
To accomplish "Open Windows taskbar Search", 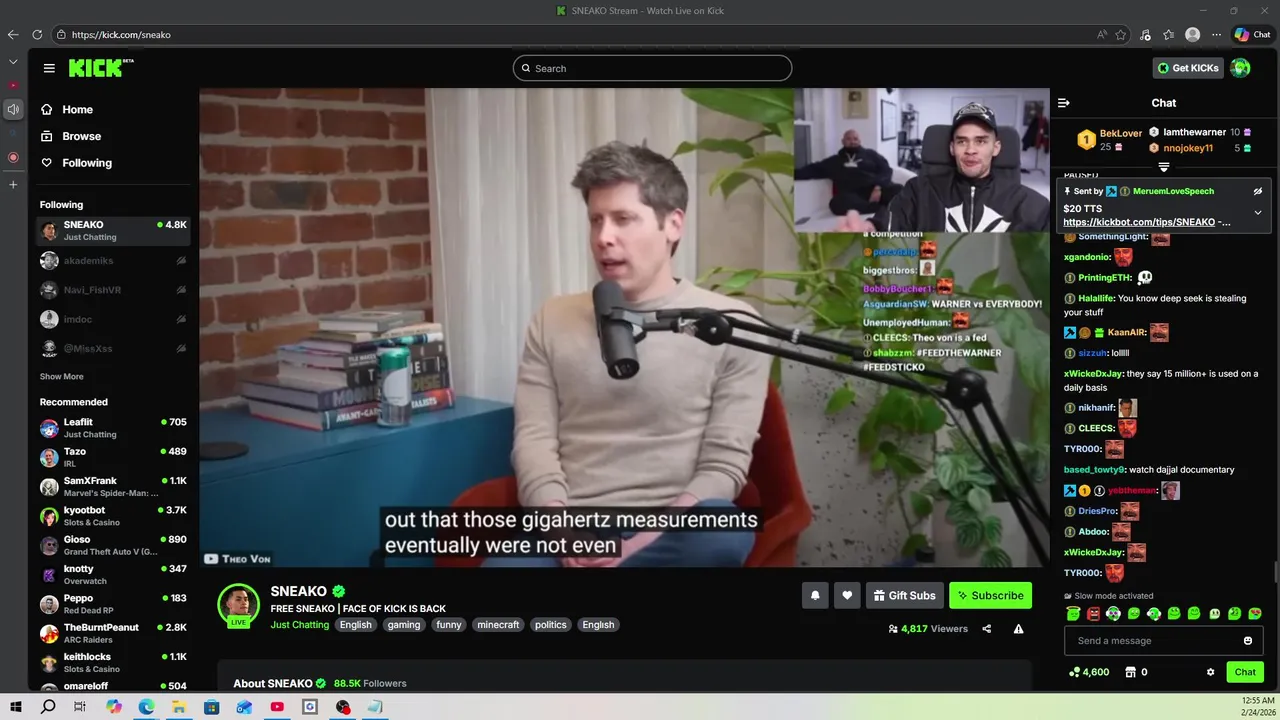I will [48, 707].
